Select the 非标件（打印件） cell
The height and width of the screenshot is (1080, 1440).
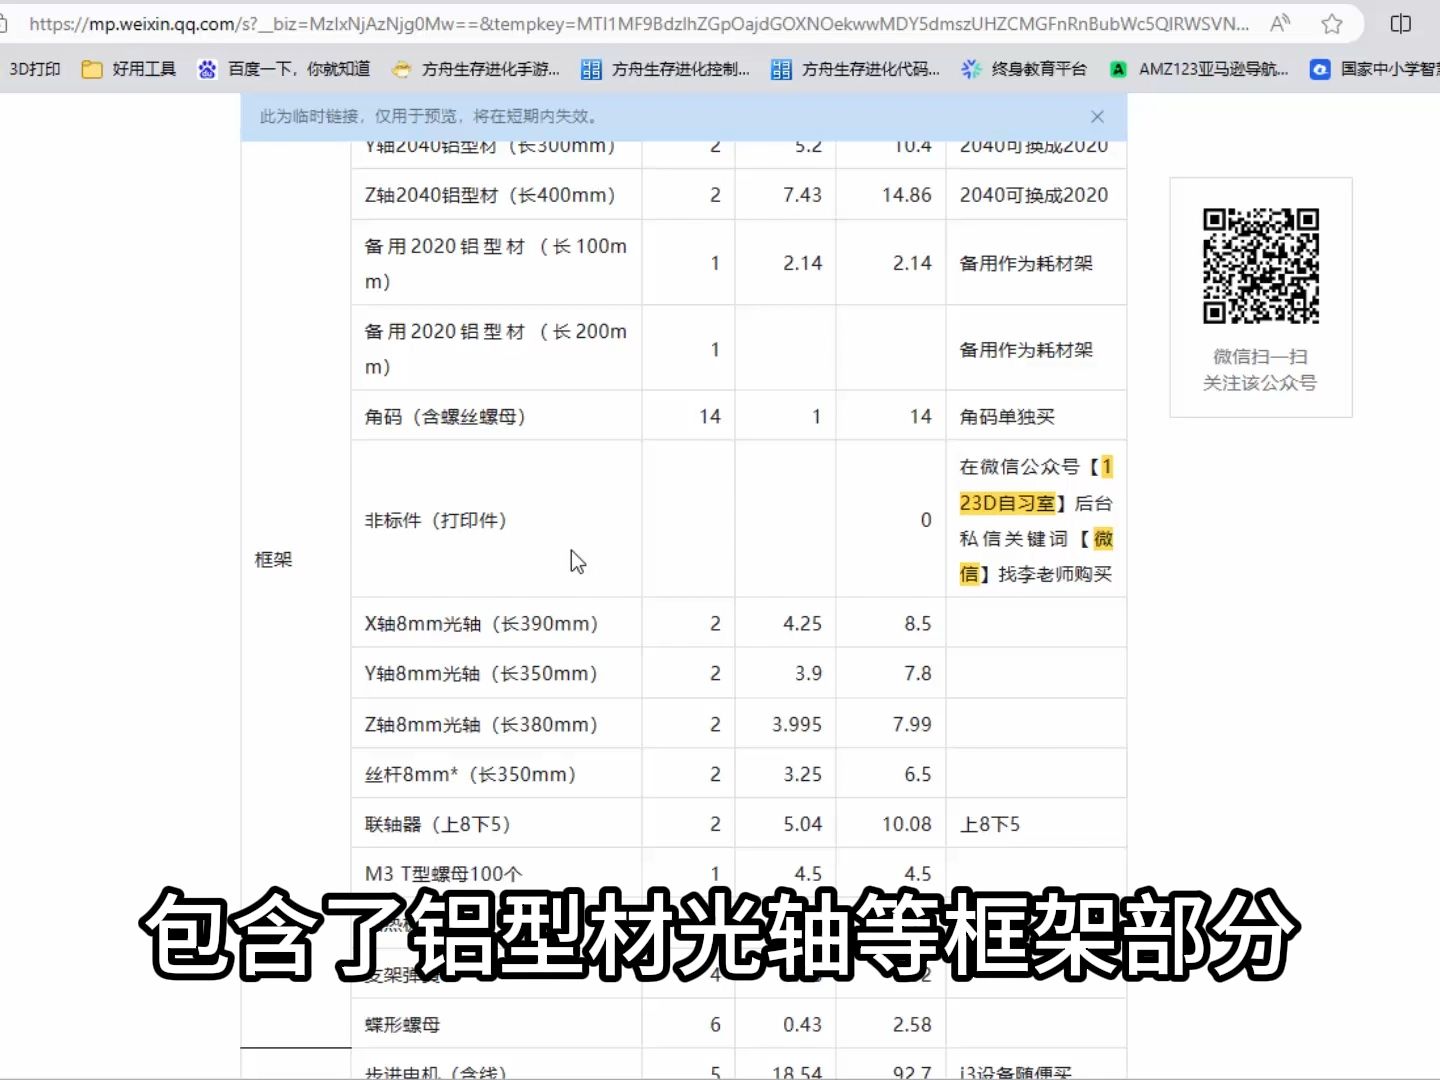(x=496, y=520)
